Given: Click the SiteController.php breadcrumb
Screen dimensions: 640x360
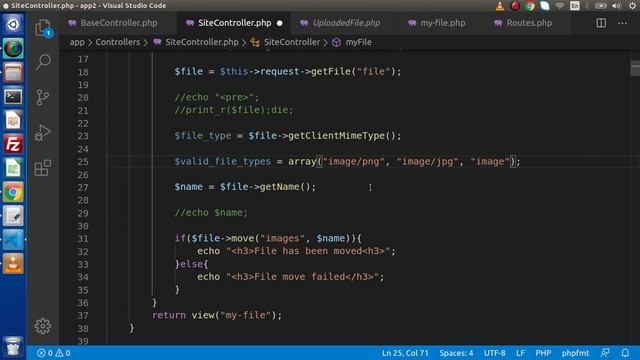Looking at the screenshot, I should tap(196, 42).
